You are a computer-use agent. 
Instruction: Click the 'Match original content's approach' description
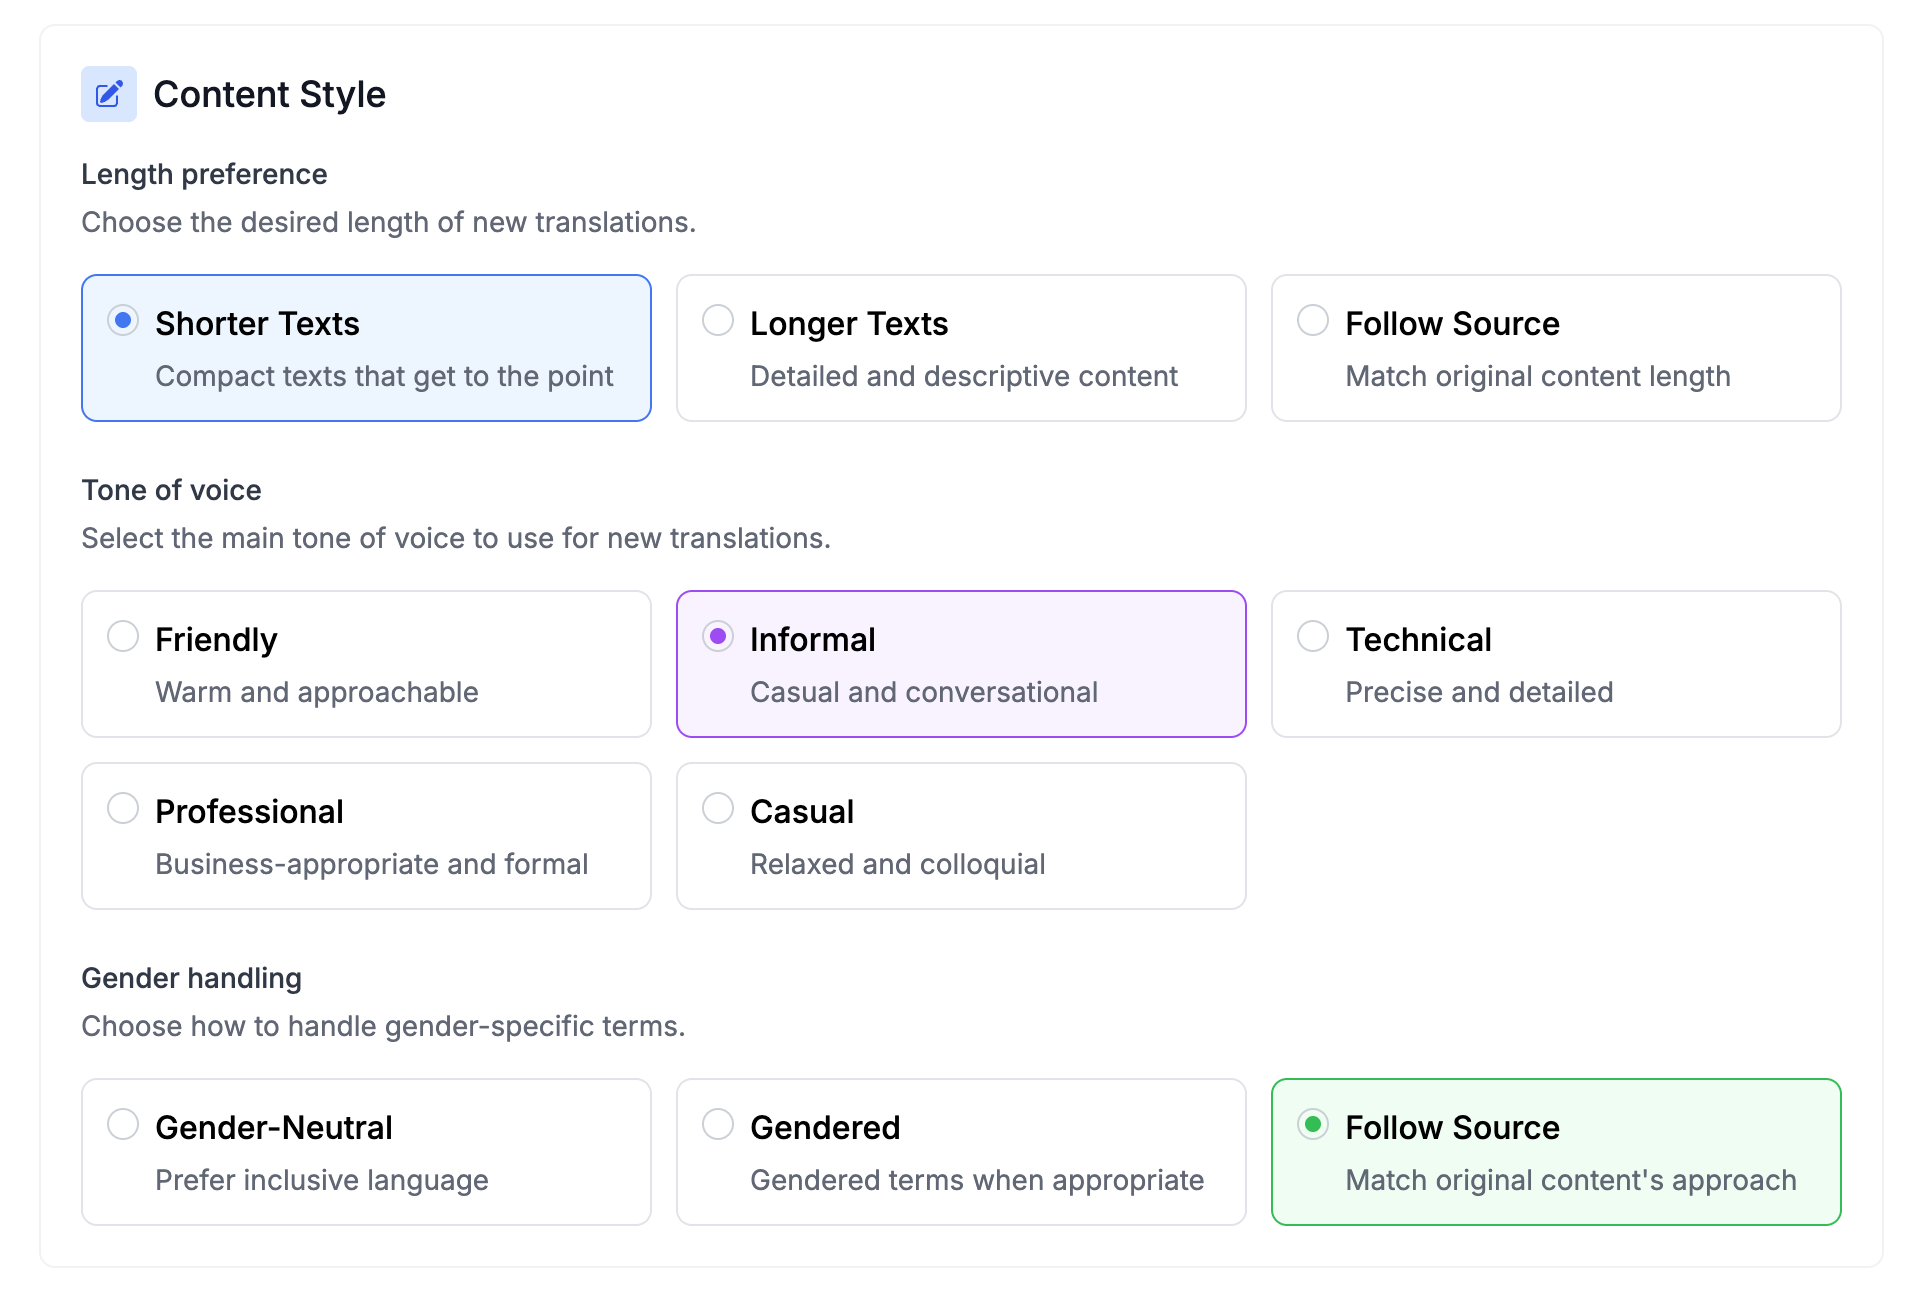(1571, 1180)
